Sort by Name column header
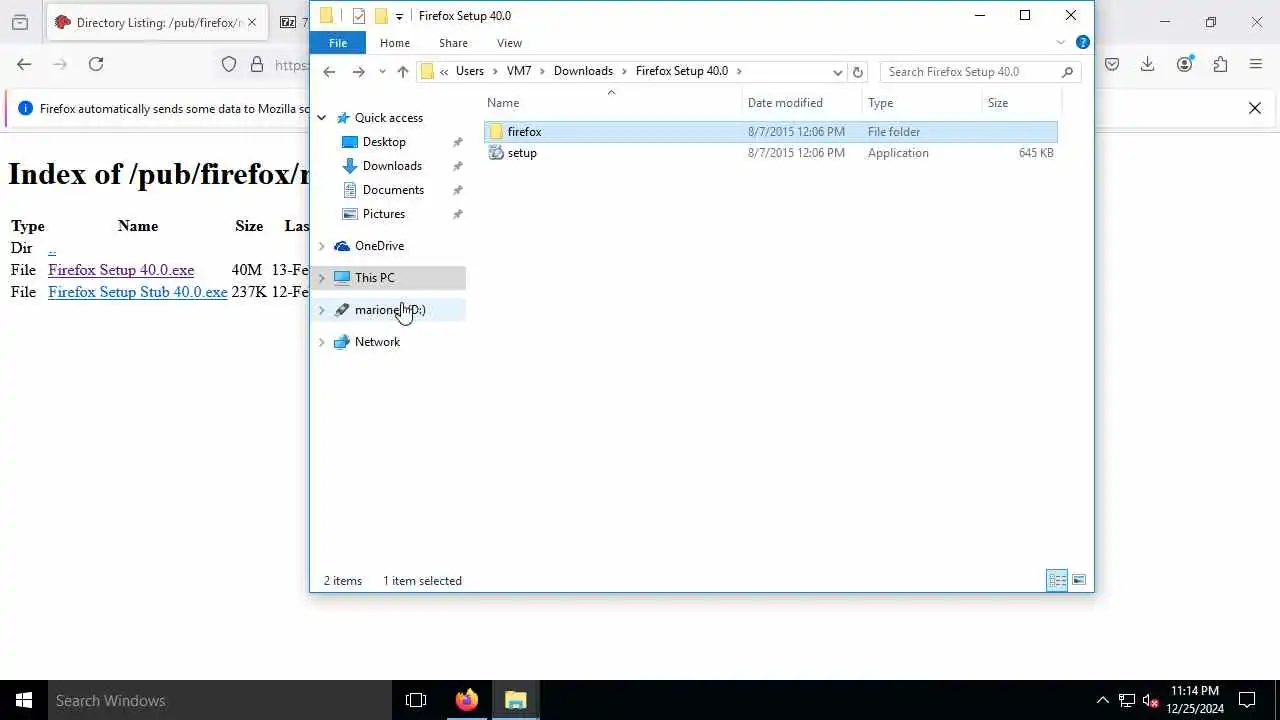Screen dimensions: 1280x720 (x=503, y=103)
